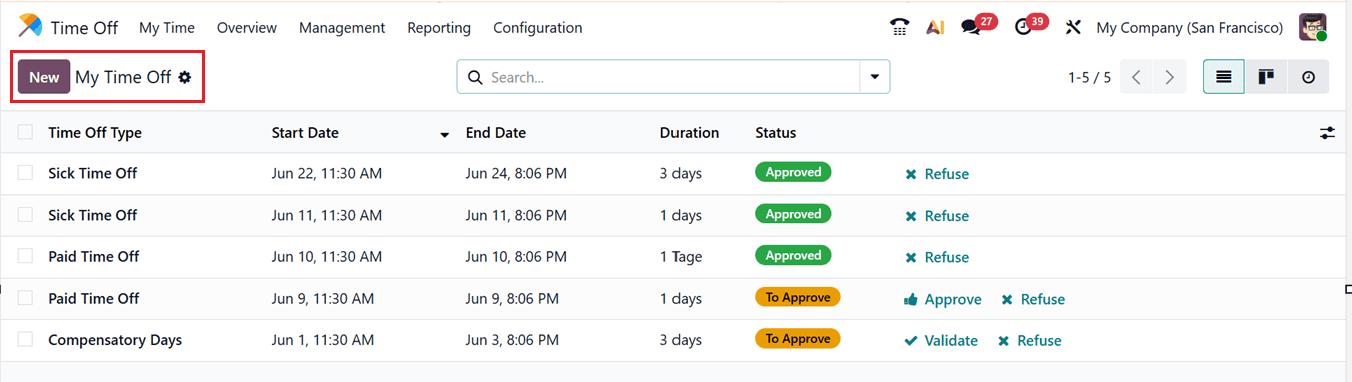
Task: Select the Jun 9 Paid Time Off row checkbox
Action: click(x=25, y=298)
